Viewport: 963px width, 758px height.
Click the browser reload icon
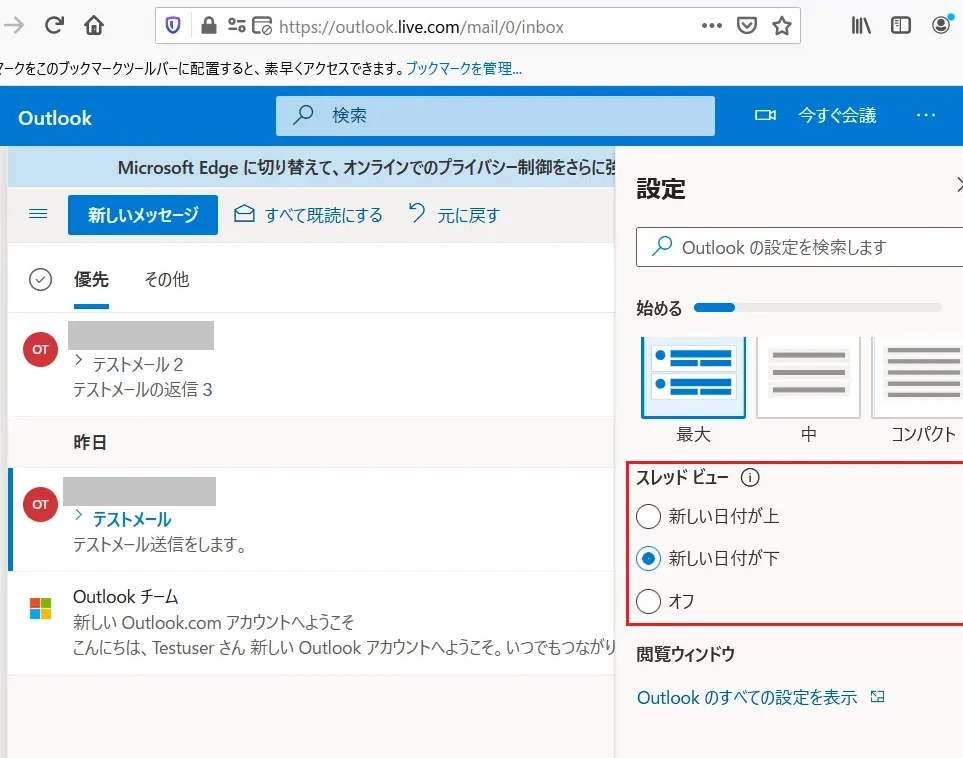pyautogui.click(x=54, y=26)
